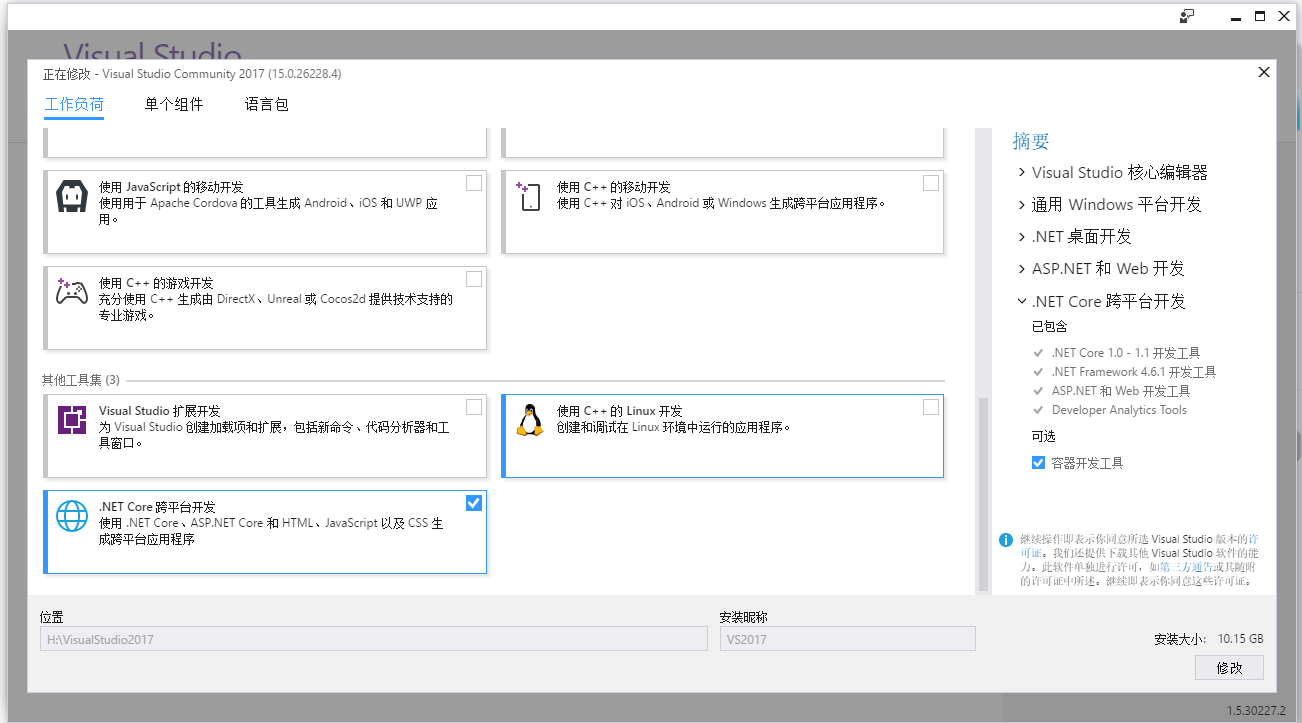Click the "Developer Analytics Tools" item
Screen dimensions: 1302x723
1119,410
